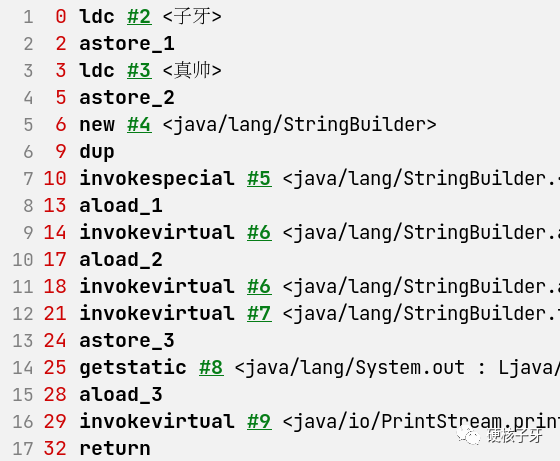Open constant pool link #2 on ldc line
The height and width of the screenshot is (461, 560).
[x=139, y=17]
